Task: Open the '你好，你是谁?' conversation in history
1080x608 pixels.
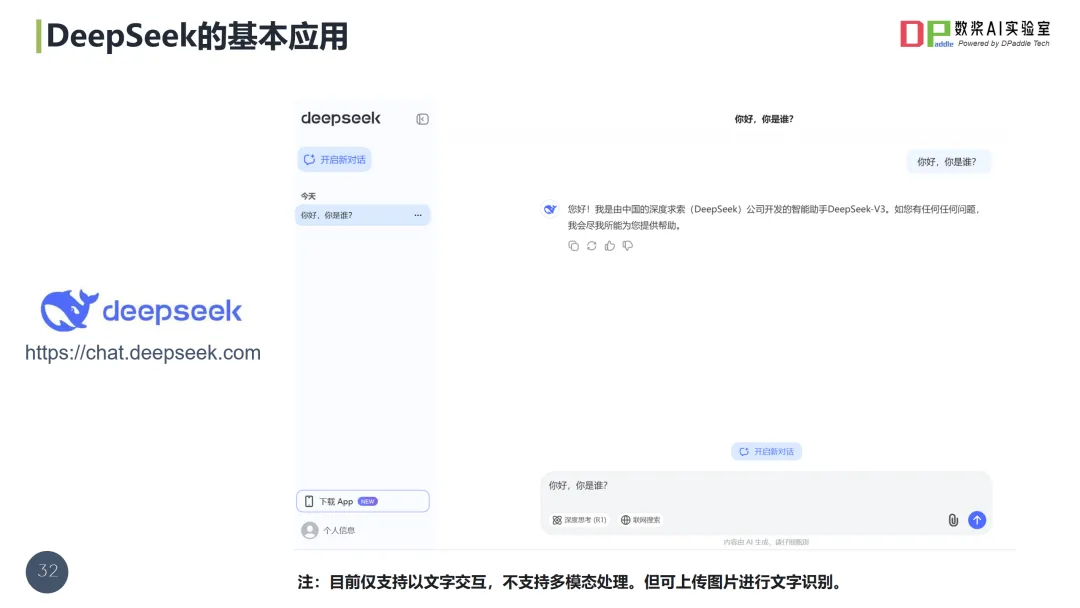Action: click(362, 215)
